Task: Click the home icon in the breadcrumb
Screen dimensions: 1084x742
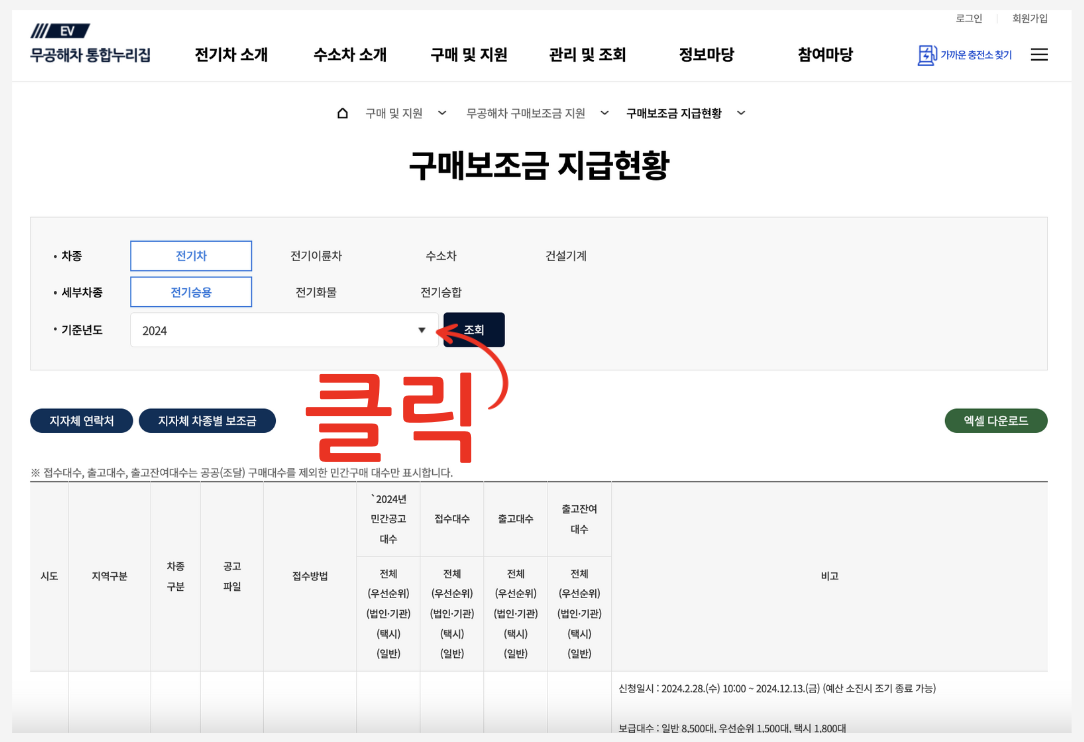Action: pyautogui.click(x=343, y=112)
